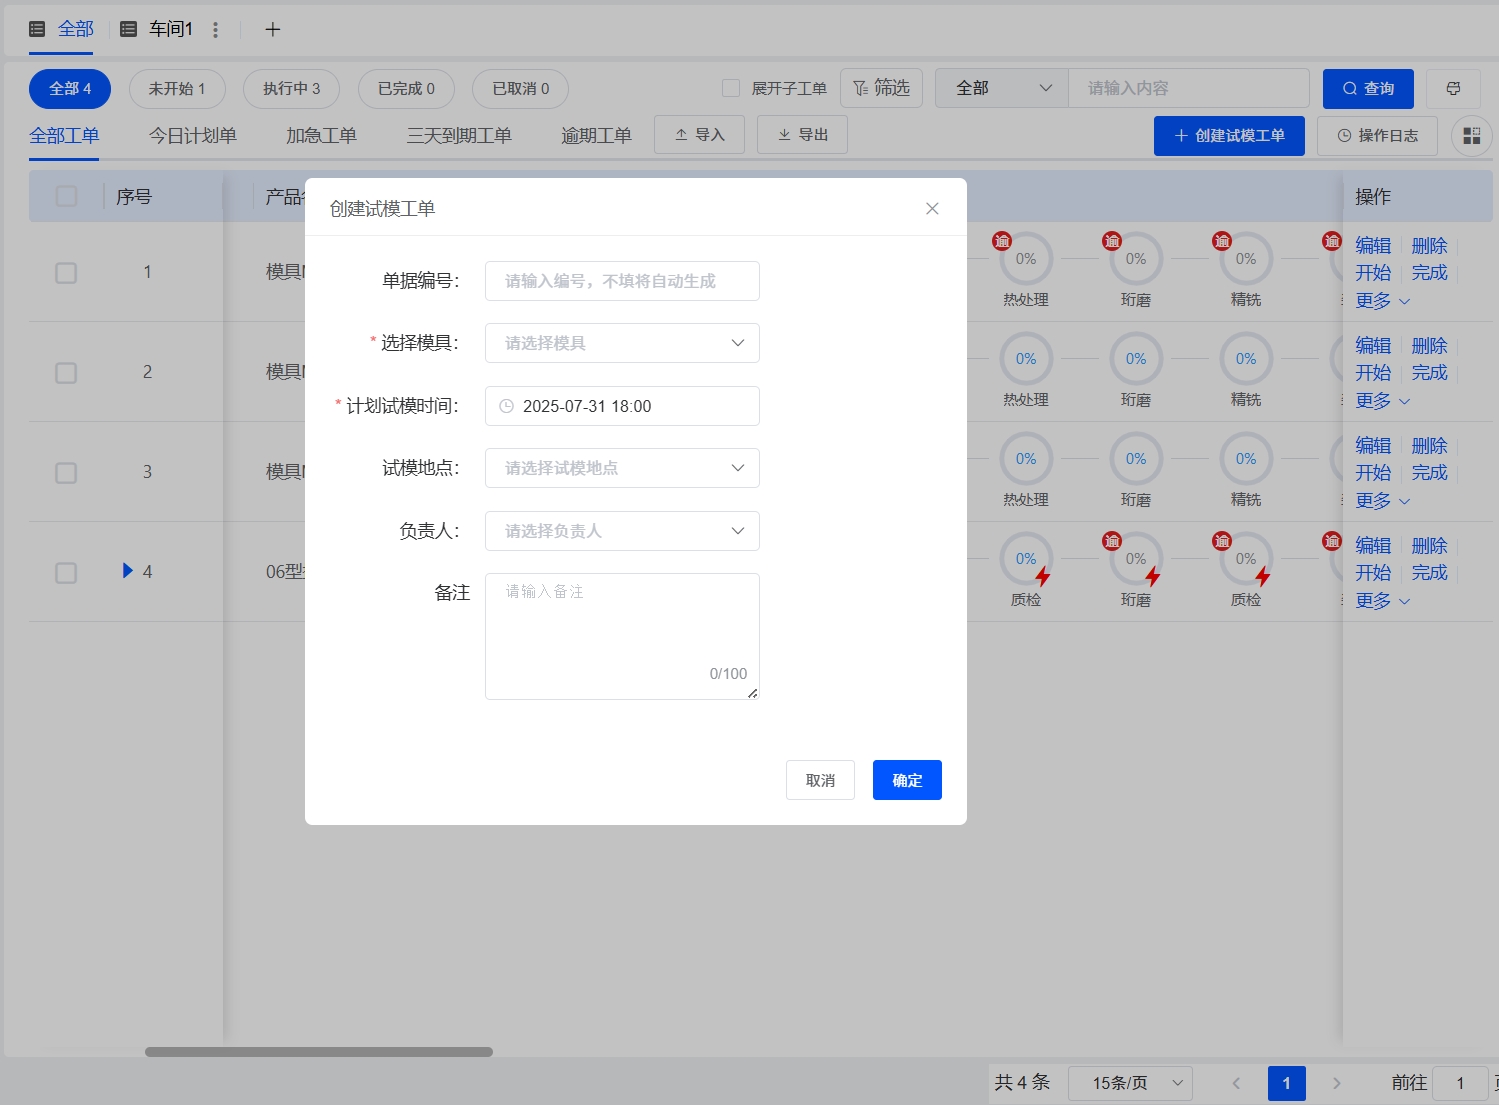Cancel the dialog with 取消
The image size is (1499, 1105).
[820, 780]
